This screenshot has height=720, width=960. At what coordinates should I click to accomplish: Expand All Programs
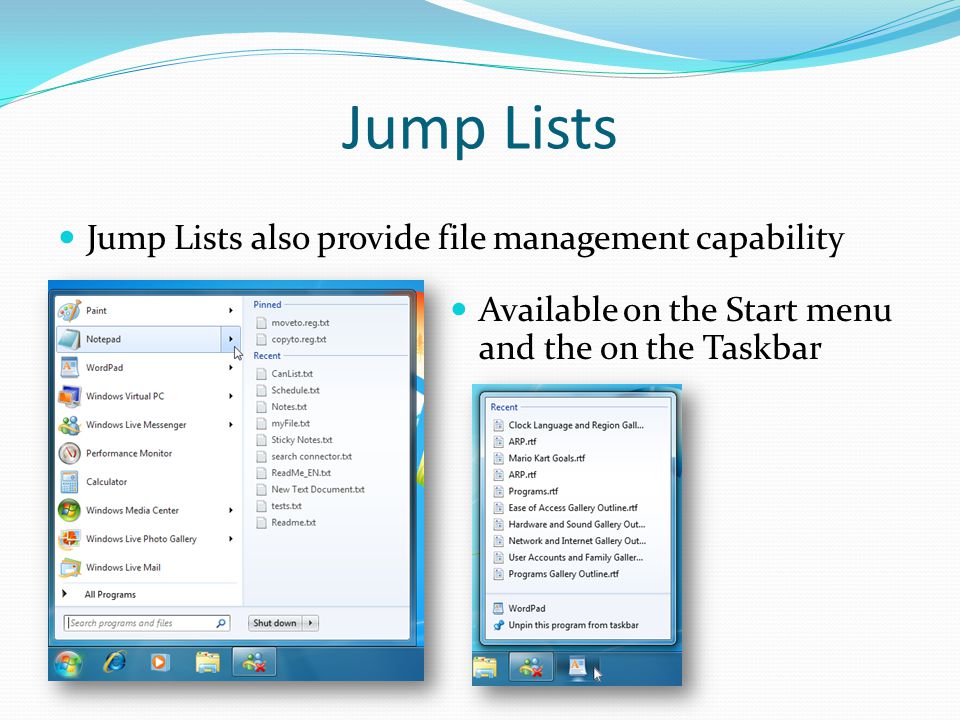(x=110, y=594)
